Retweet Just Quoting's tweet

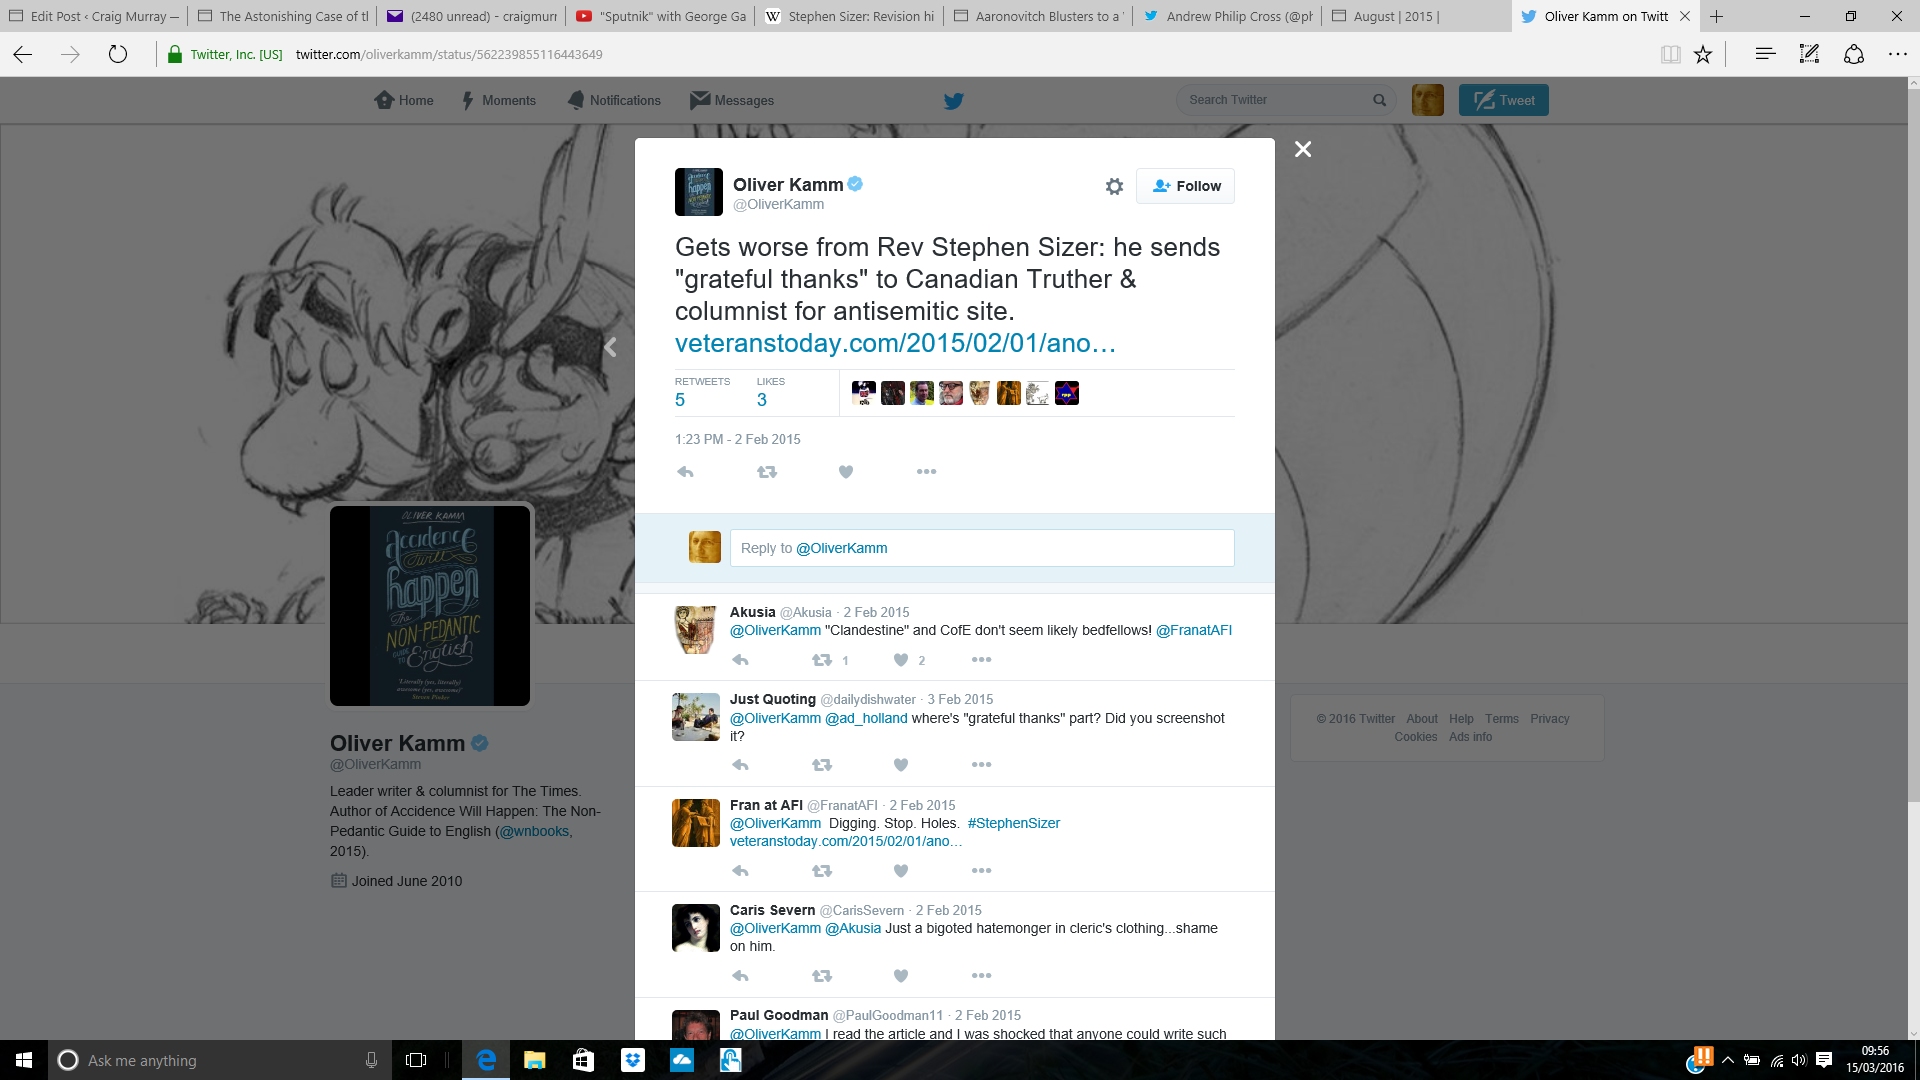point(822,765)
